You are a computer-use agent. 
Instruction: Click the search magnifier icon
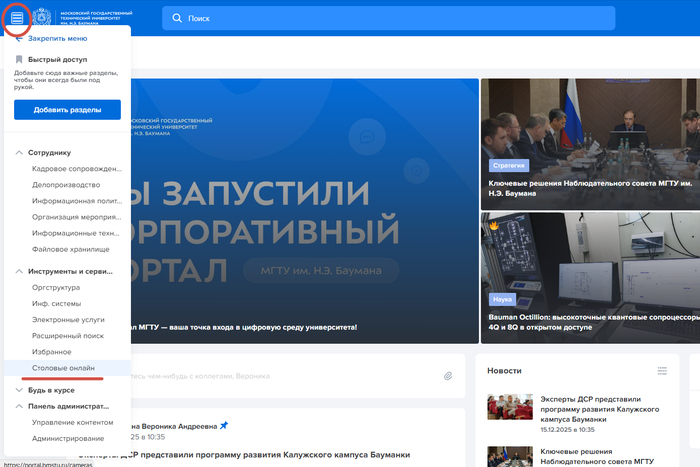(176, 18)
